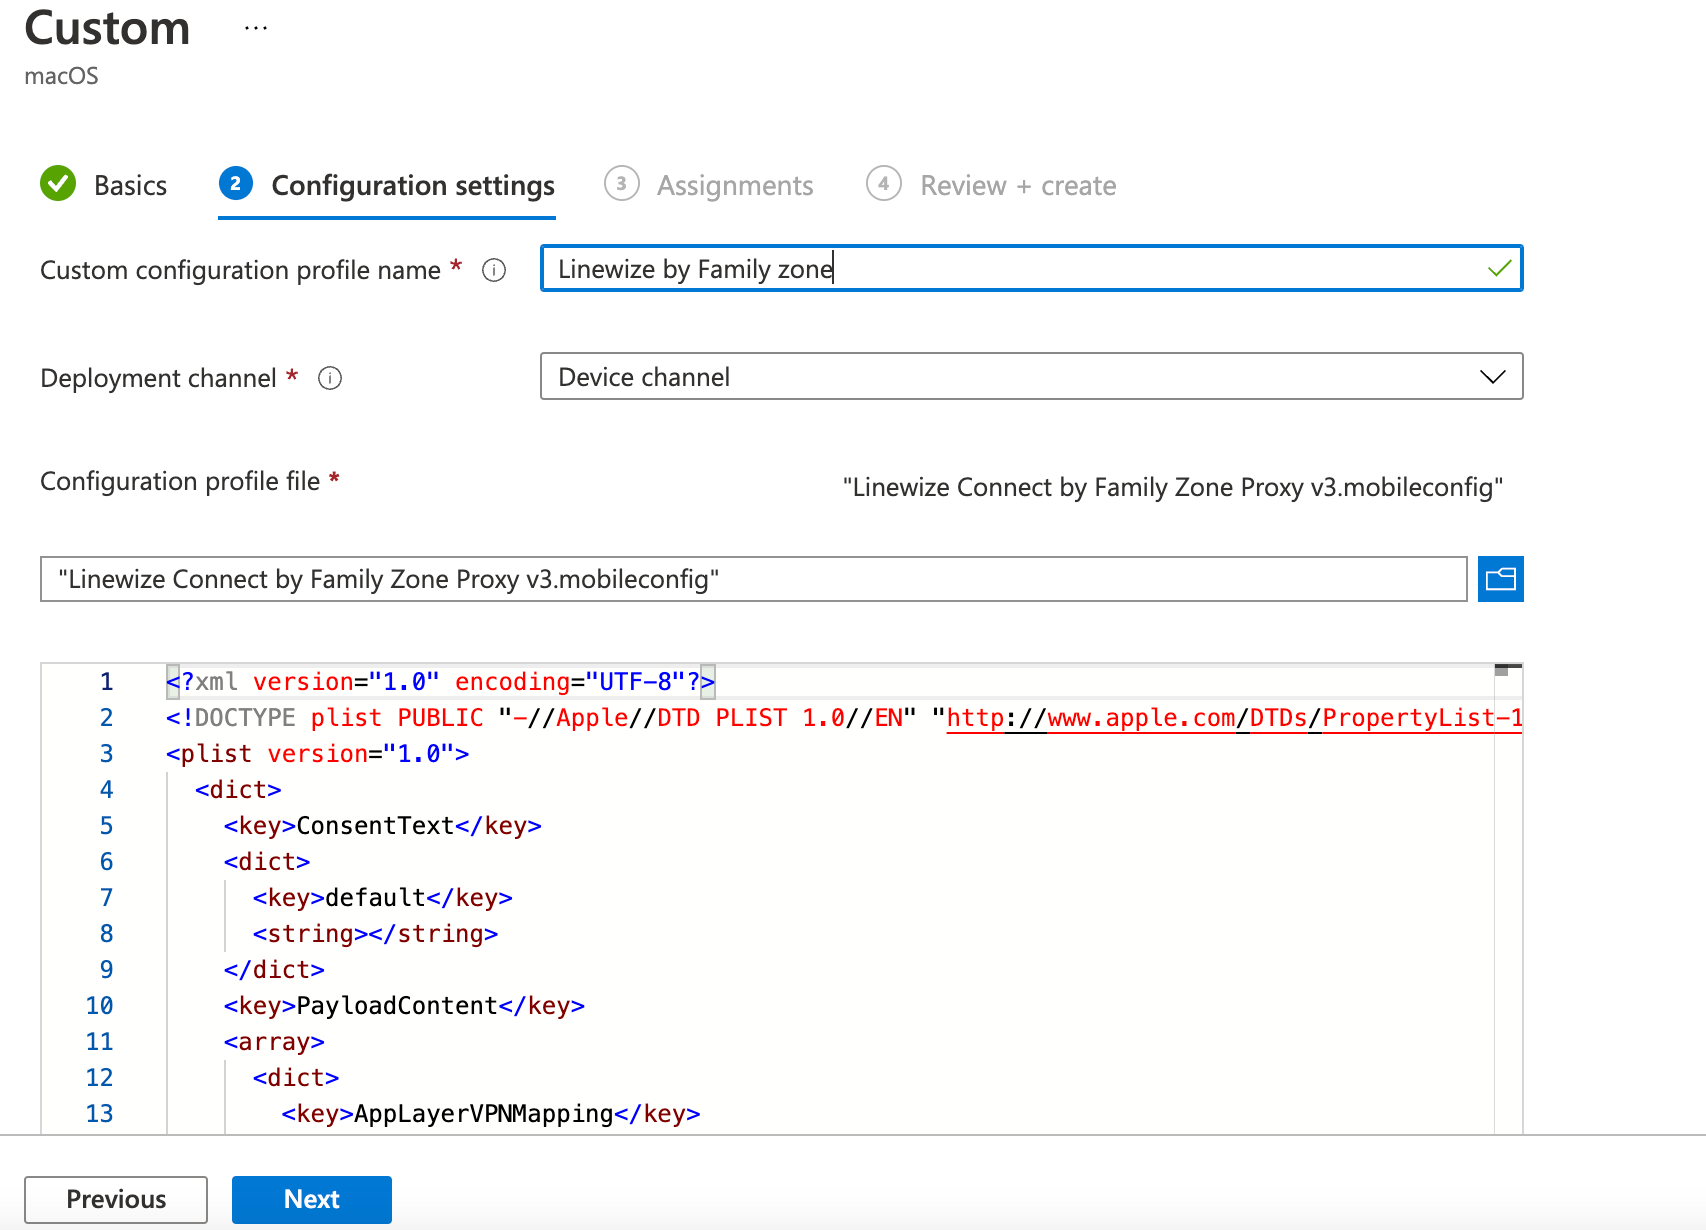Click the Deployment channel label
Screen dimensions: 1706x1230
(x=158, y=378)
